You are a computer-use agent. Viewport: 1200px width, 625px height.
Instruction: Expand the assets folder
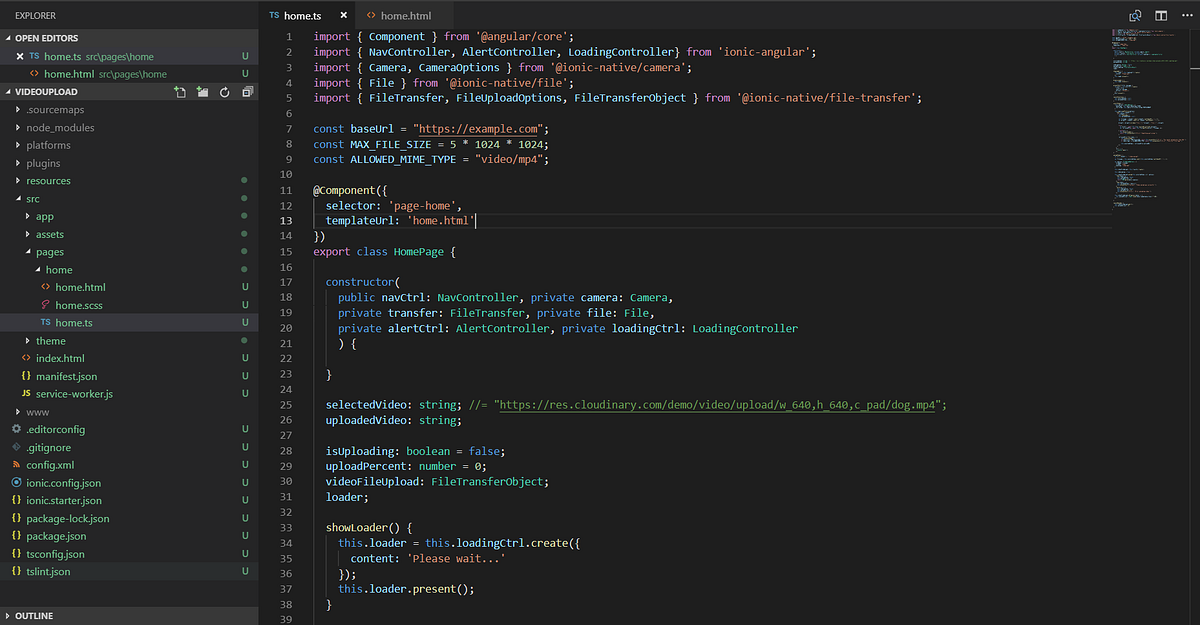point(129,234)
